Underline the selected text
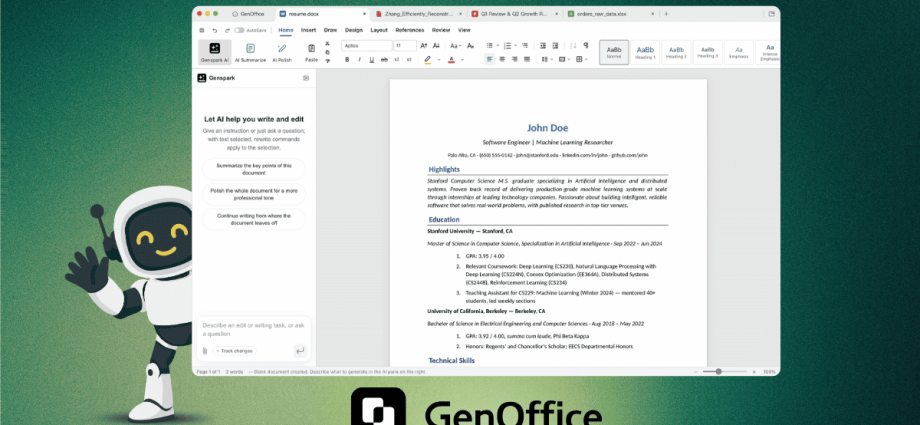920x425 pixels. [x=371, y=59]
